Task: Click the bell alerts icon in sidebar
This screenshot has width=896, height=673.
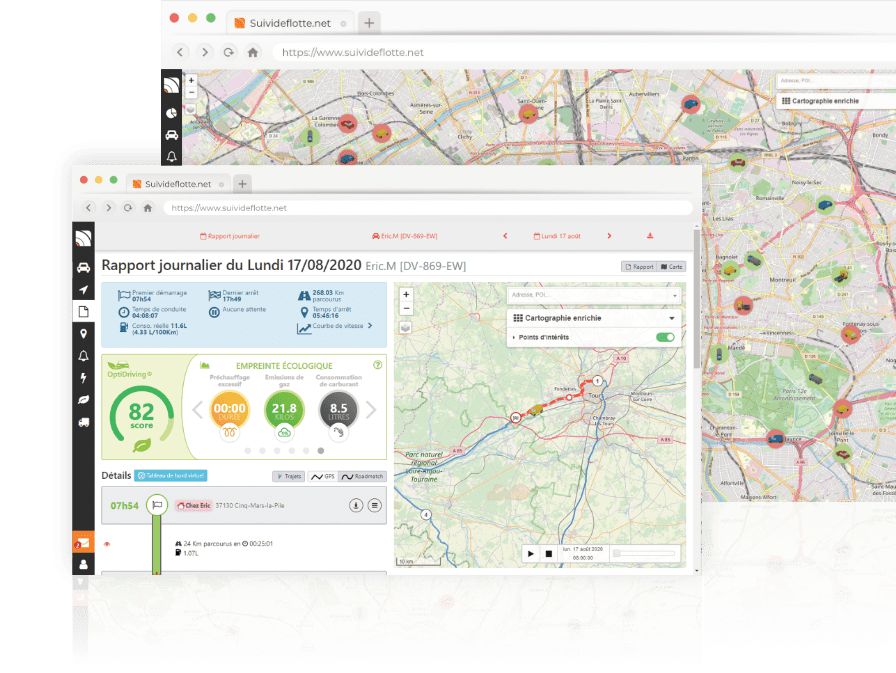Action: [x=83, y=356]
